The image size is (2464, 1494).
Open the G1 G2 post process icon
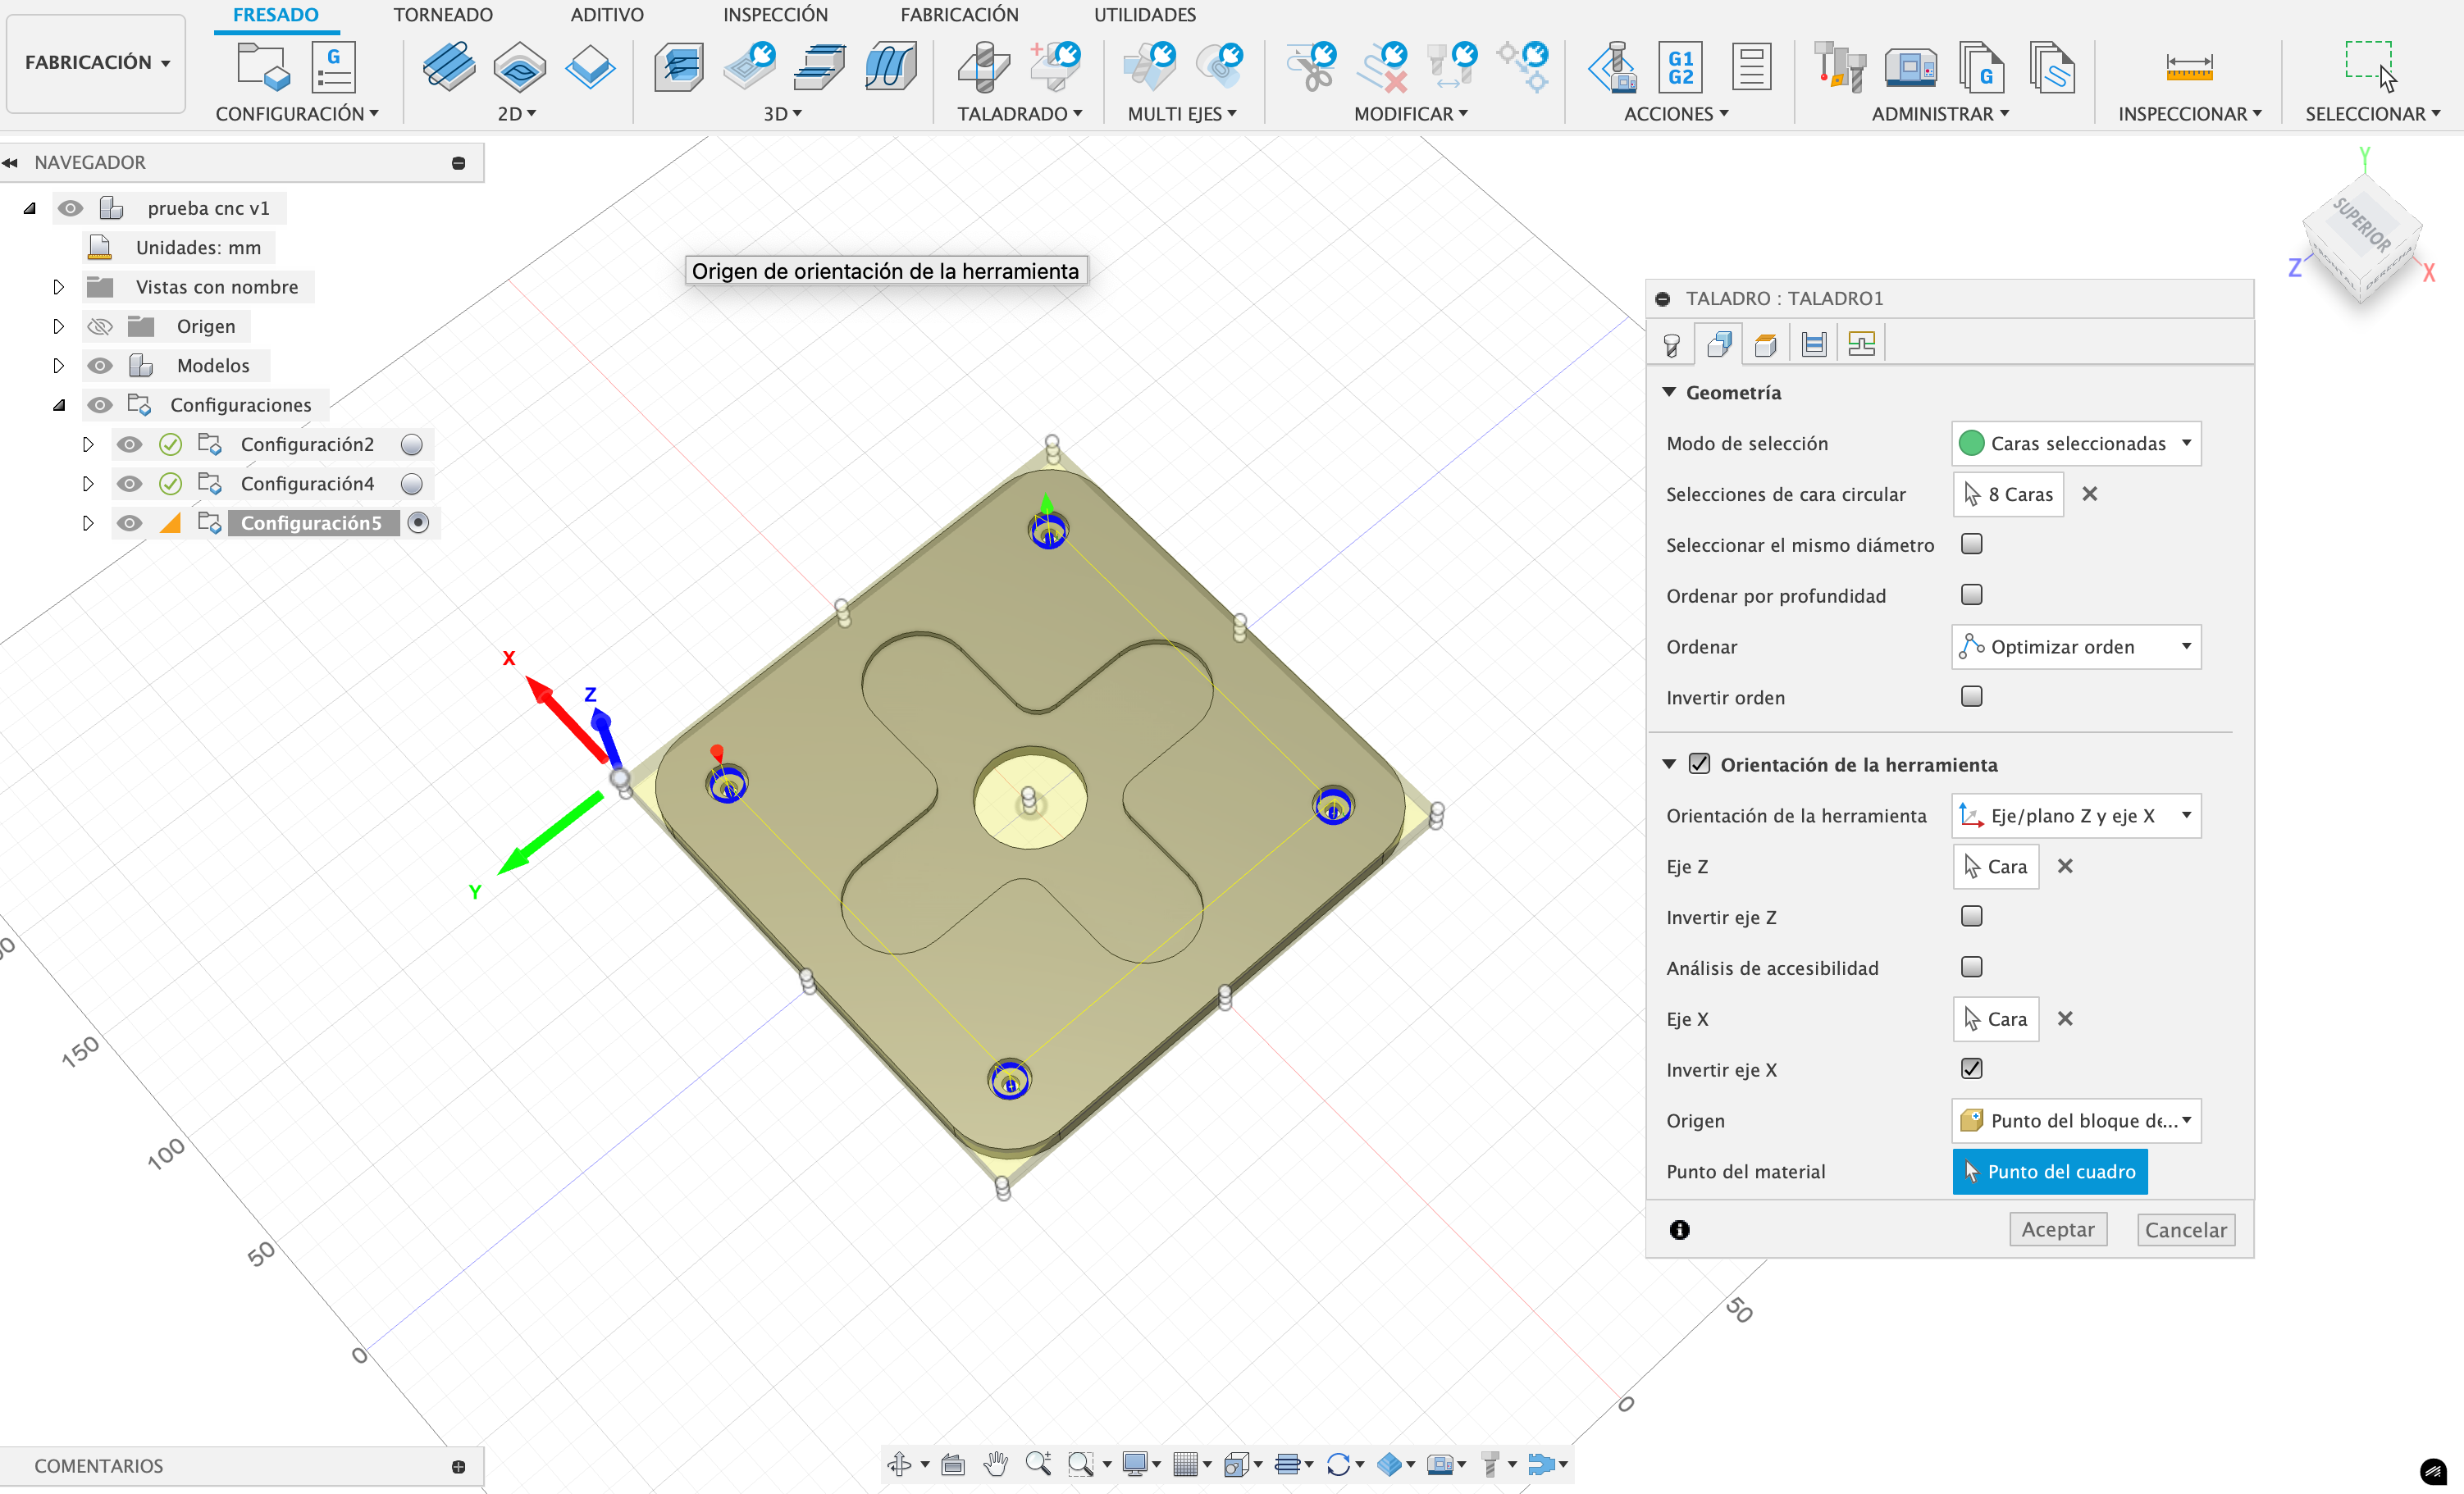click(1680, 67)
